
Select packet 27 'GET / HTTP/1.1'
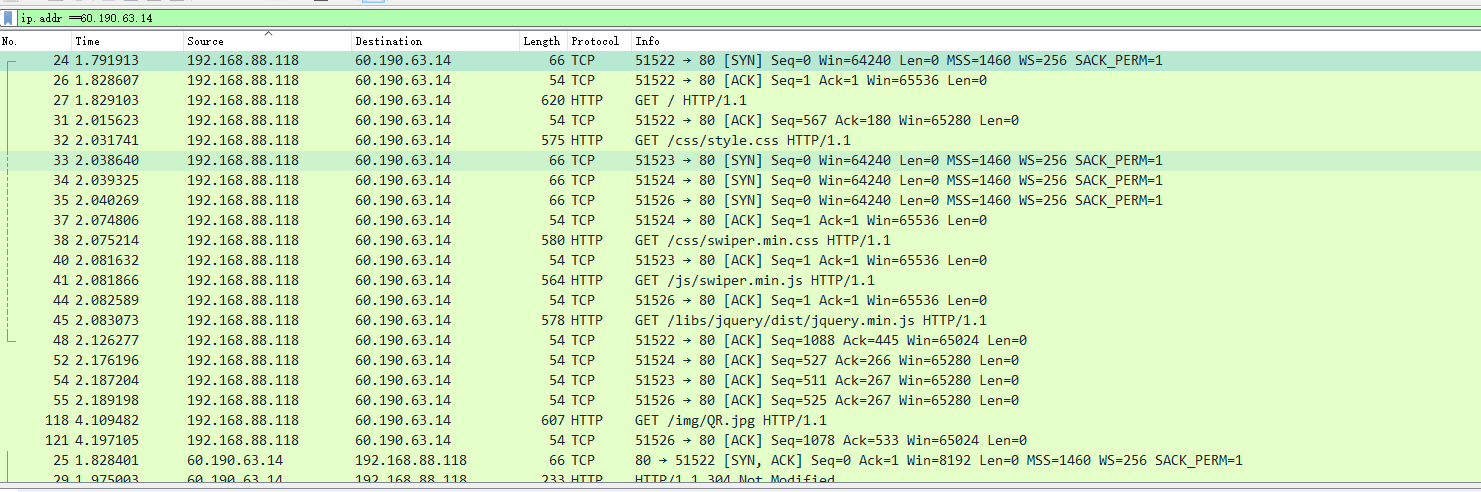point(740,100)
